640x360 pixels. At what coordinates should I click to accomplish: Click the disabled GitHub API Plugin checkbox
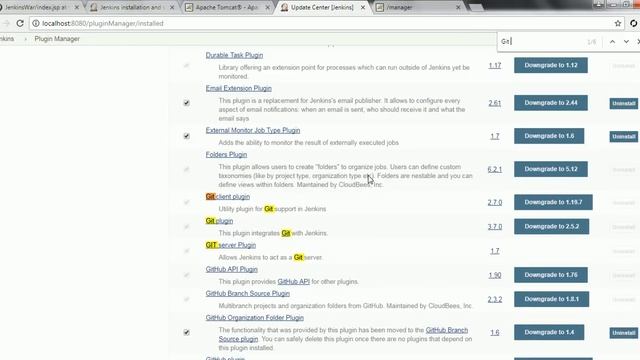click(187, 275)
